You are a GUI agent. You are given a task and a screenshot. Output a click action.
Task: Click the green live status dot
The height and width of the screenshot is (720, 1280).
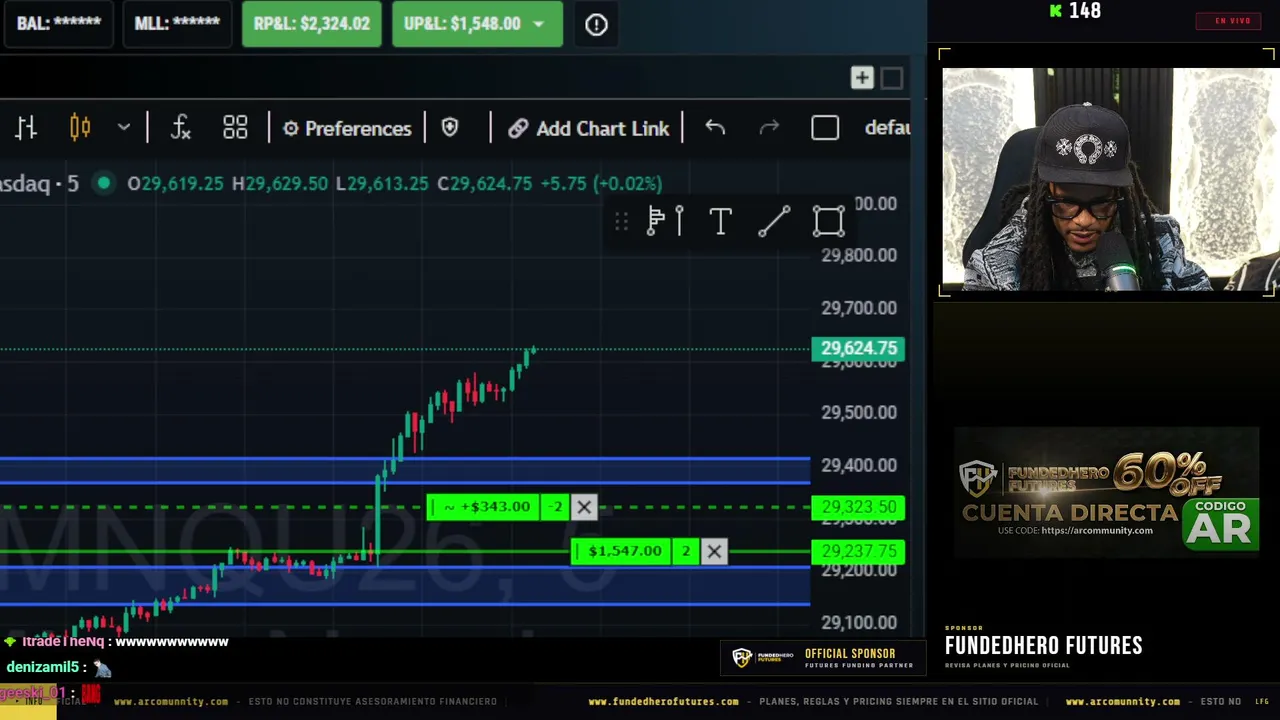(104, 183)
